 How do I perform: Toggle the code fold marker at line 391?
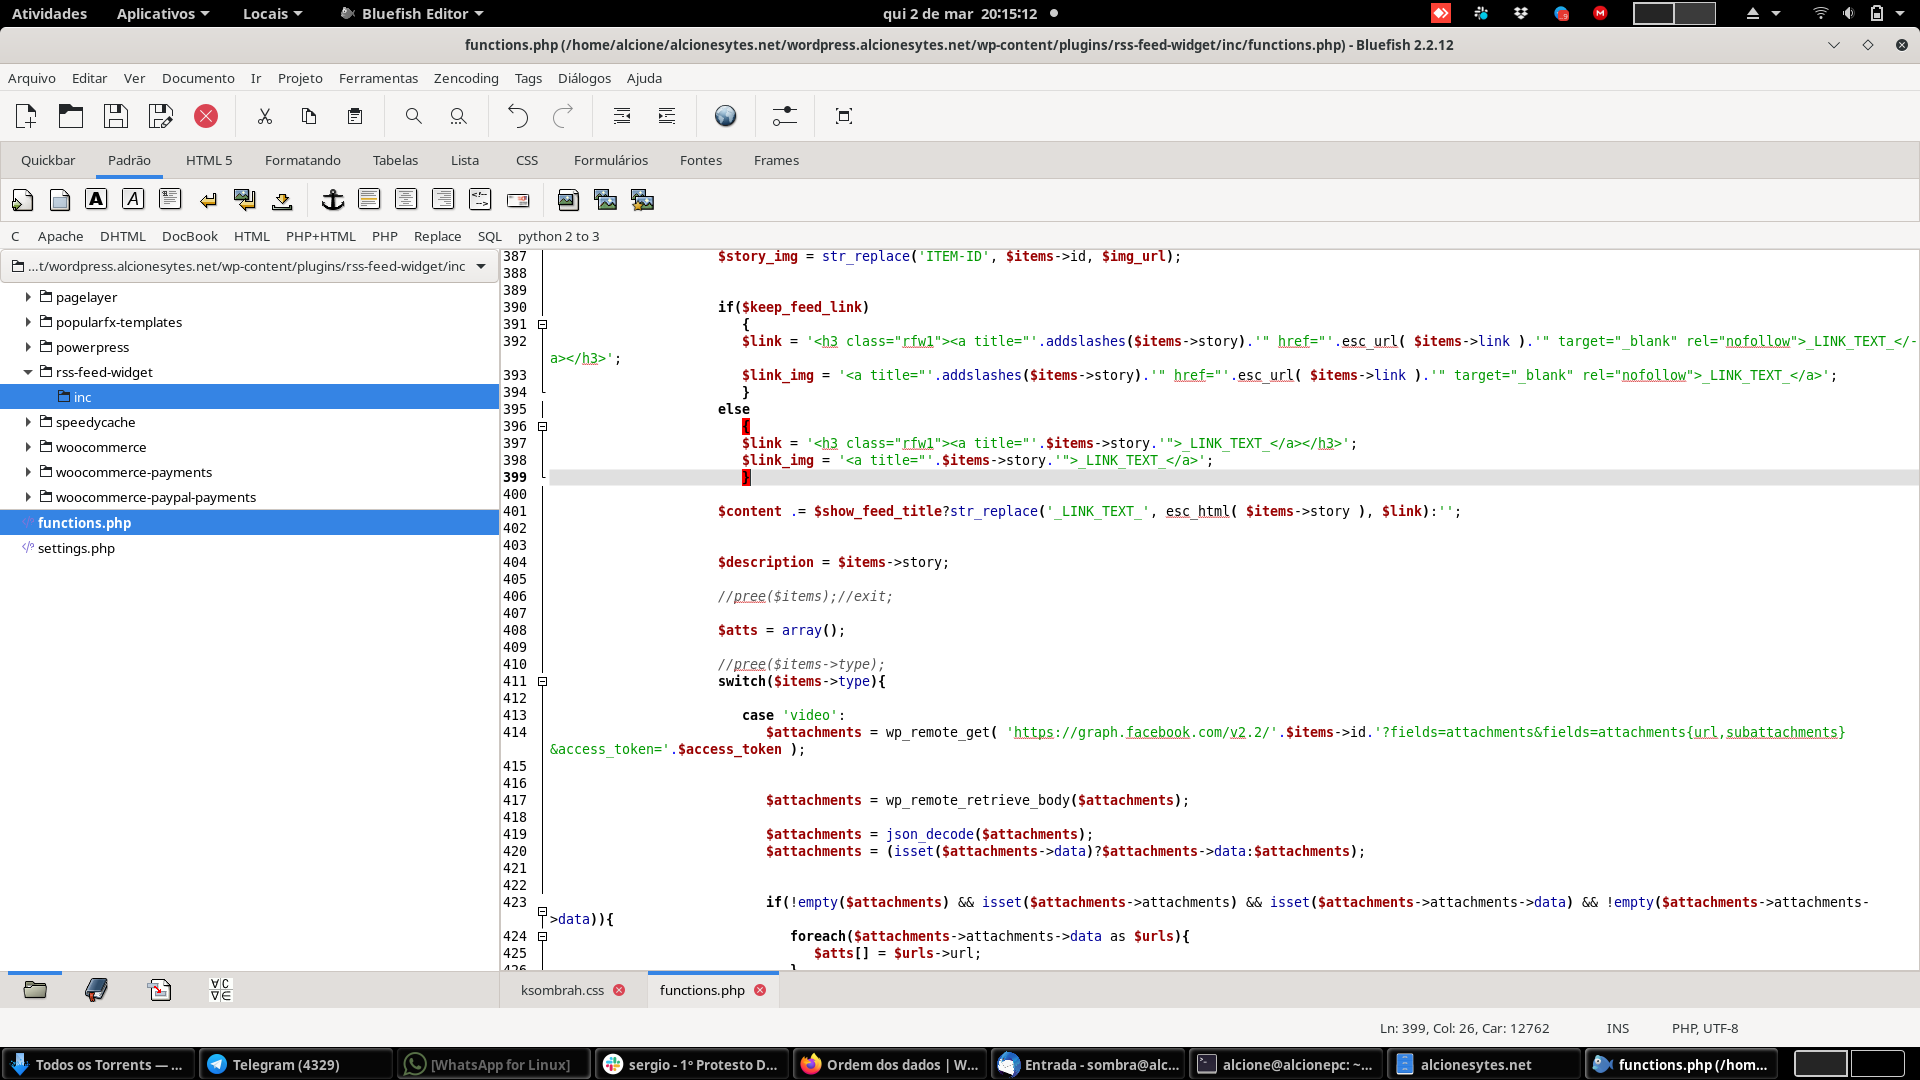(543, 324)
